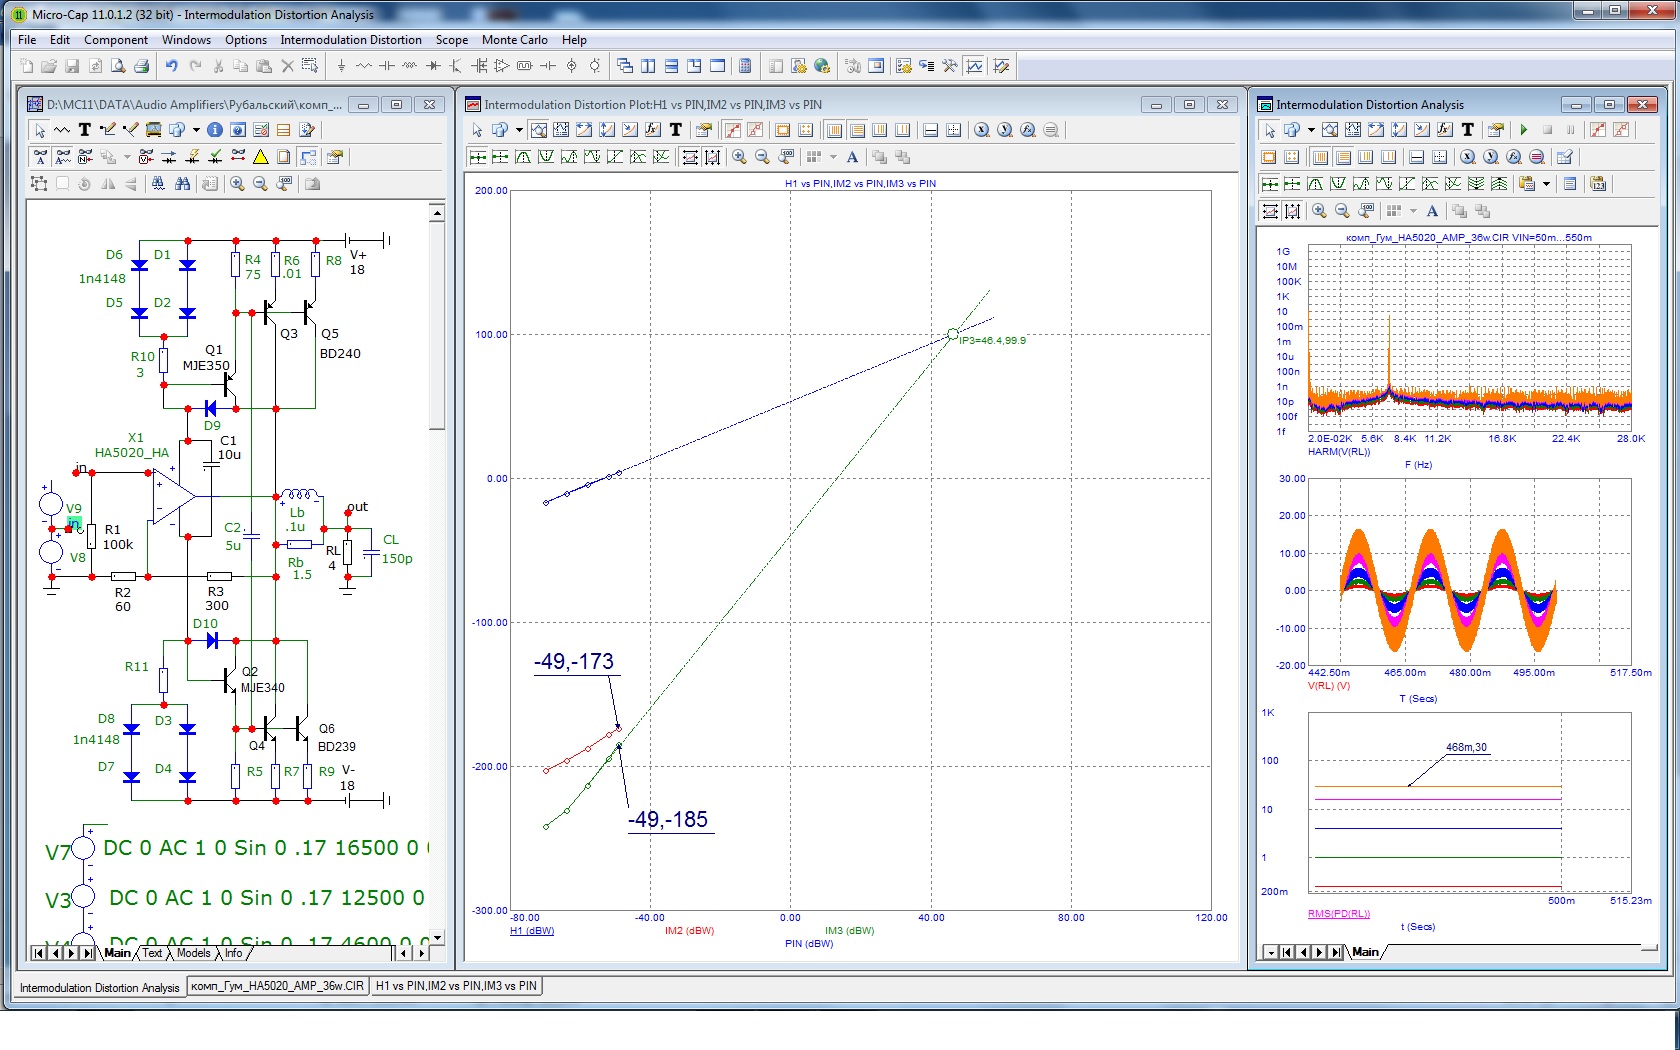Click the Print icon in main toolbar

click(x=141, y=66)
